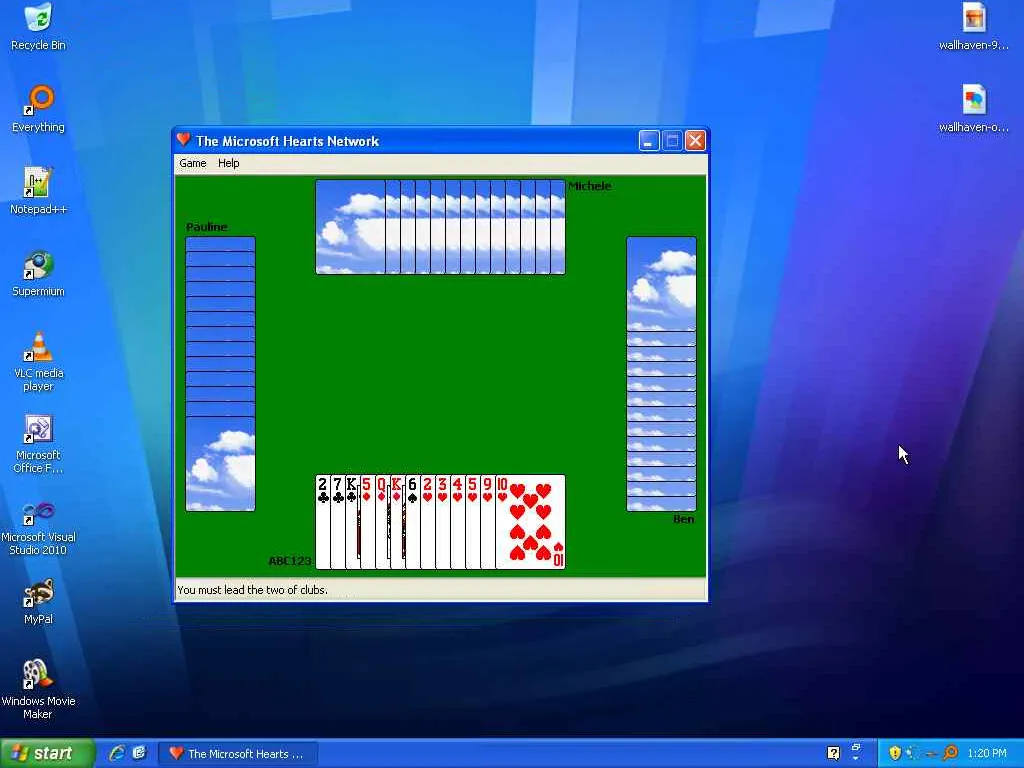1024x768 pixels.
Task: Select the five of diamonds card
Action: (x=368, y=522)
